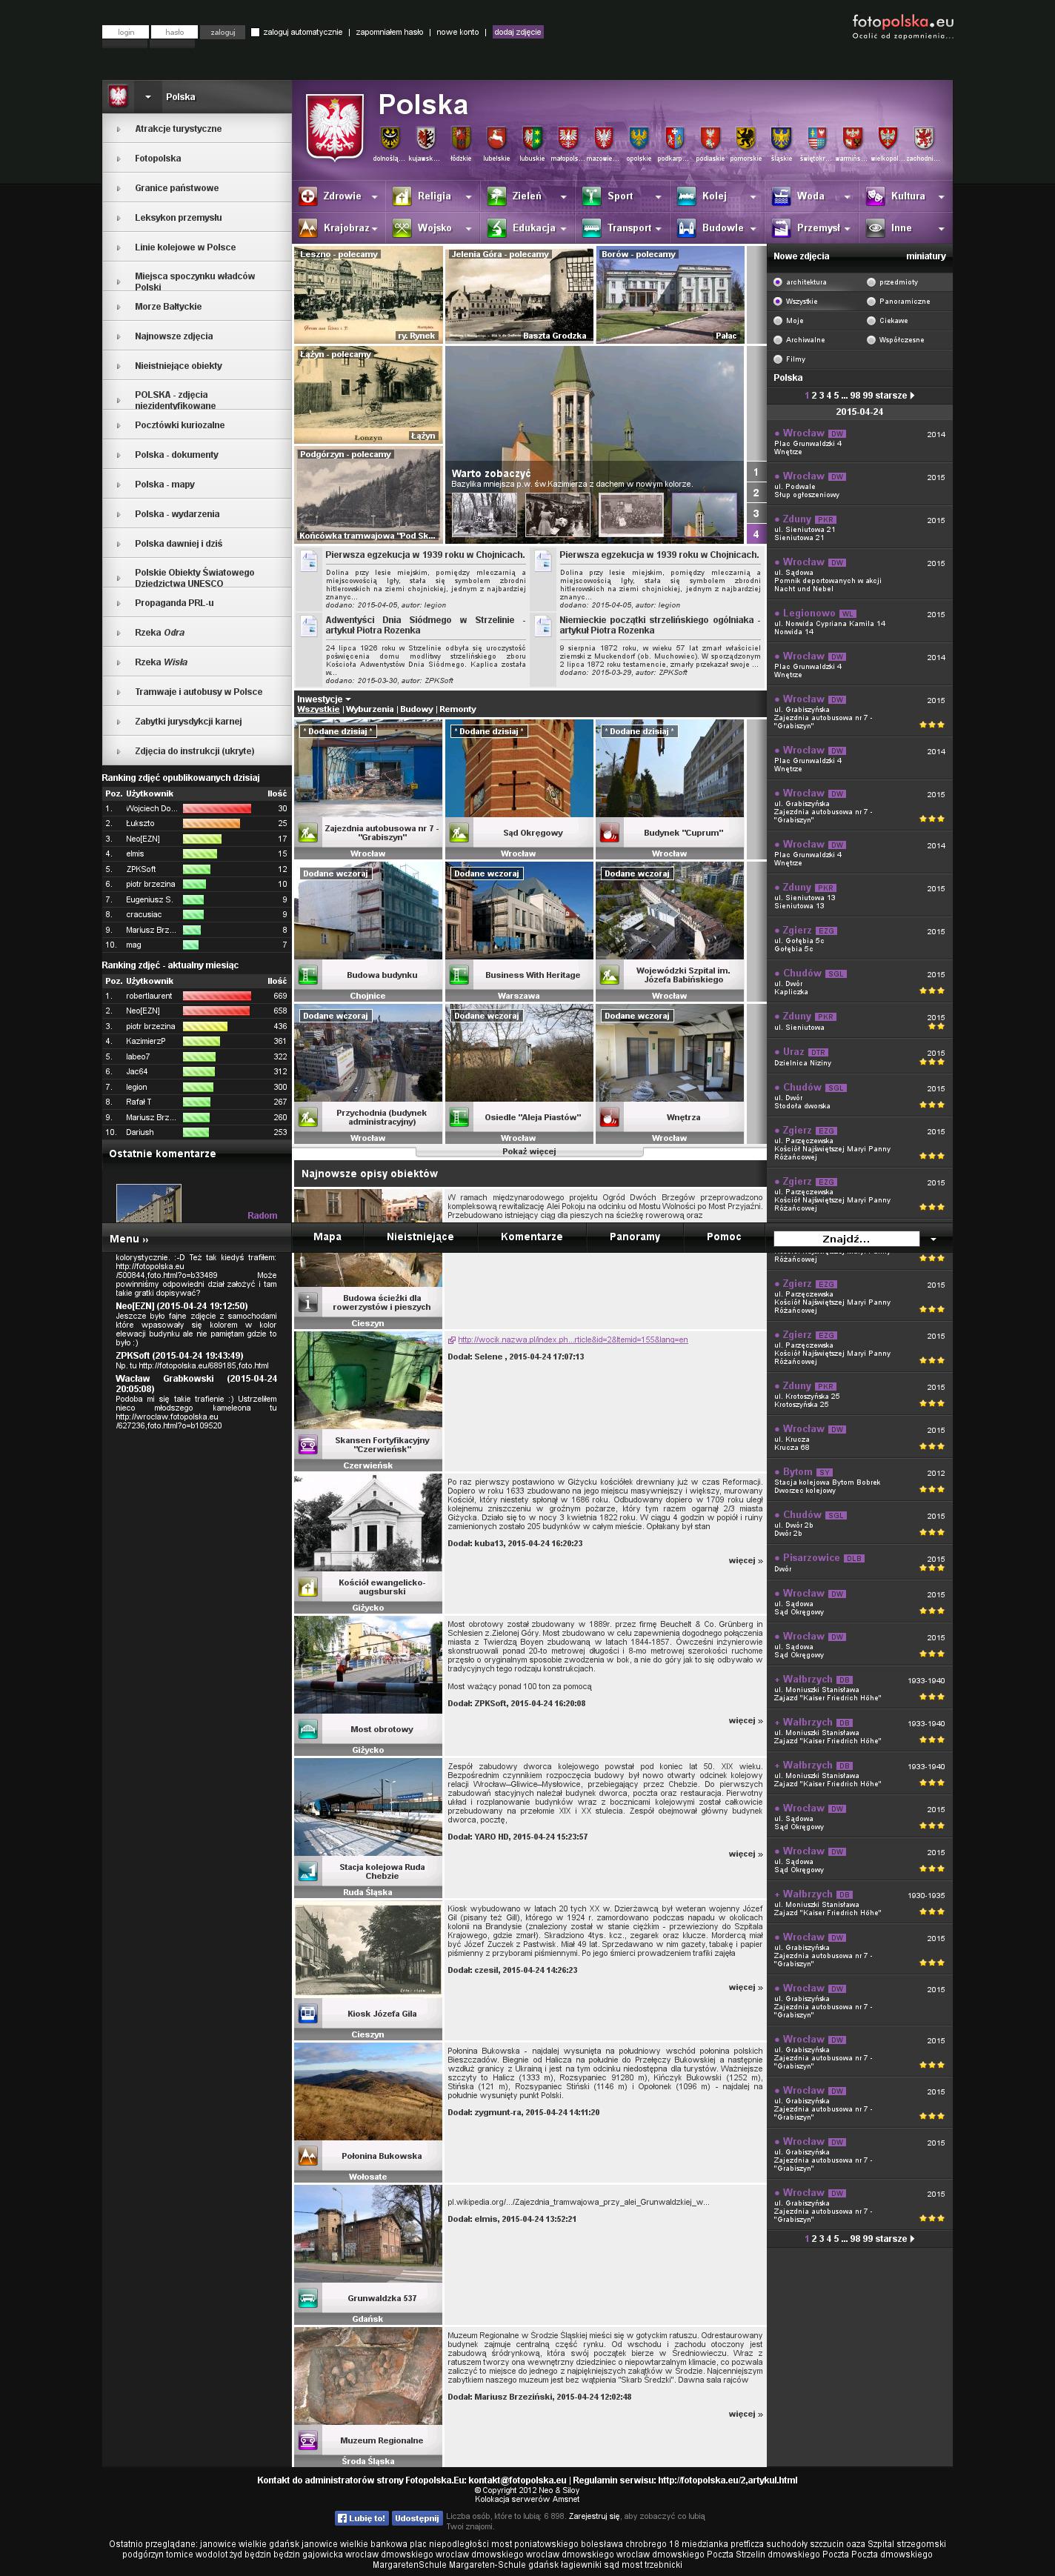1055x2576 pixels.
Task: Open the Kultura theater masks icon
Action: [x=875, y=197]
